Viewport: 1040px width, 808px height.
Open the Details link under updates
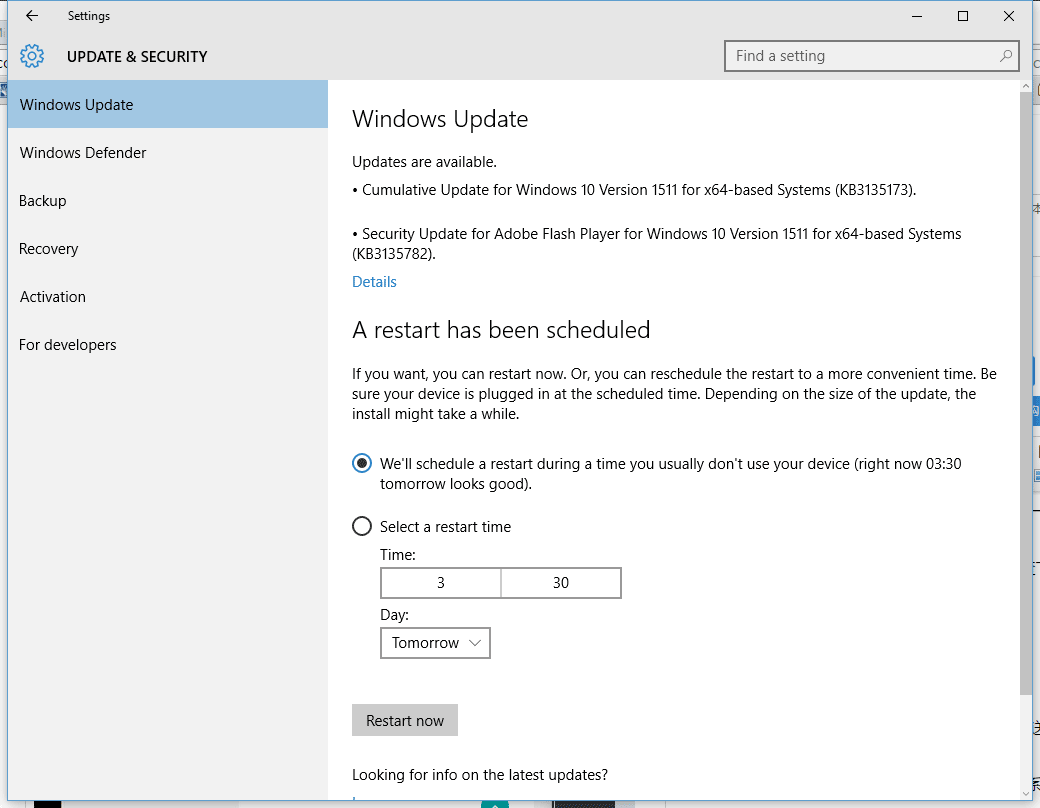(374, 282)
